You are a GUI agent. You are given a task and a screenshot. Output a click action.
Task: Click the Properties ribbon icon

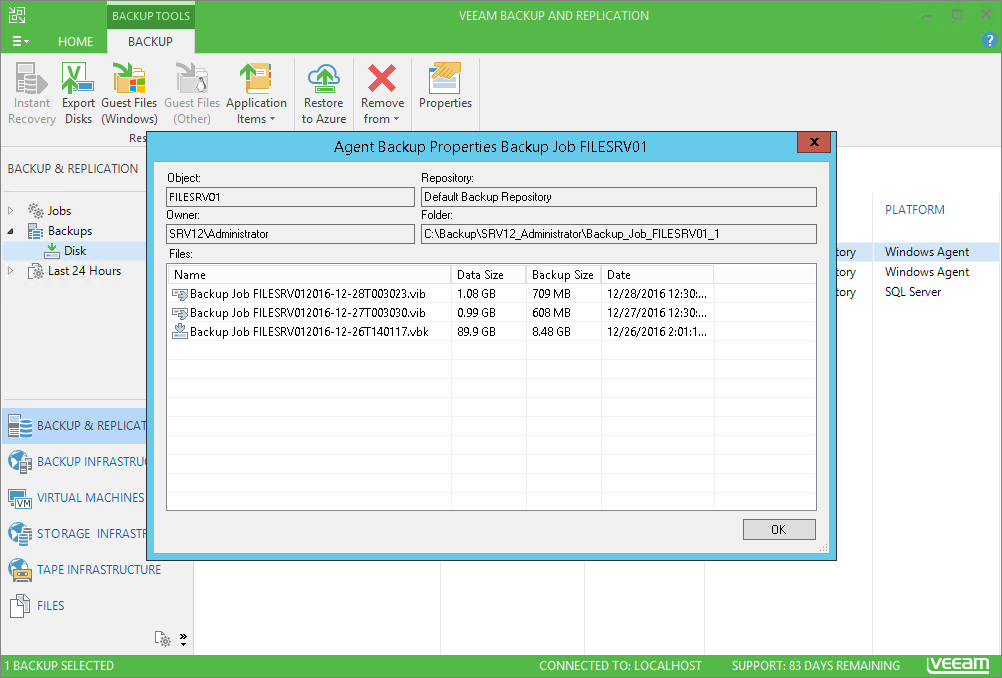click(445, 86)
